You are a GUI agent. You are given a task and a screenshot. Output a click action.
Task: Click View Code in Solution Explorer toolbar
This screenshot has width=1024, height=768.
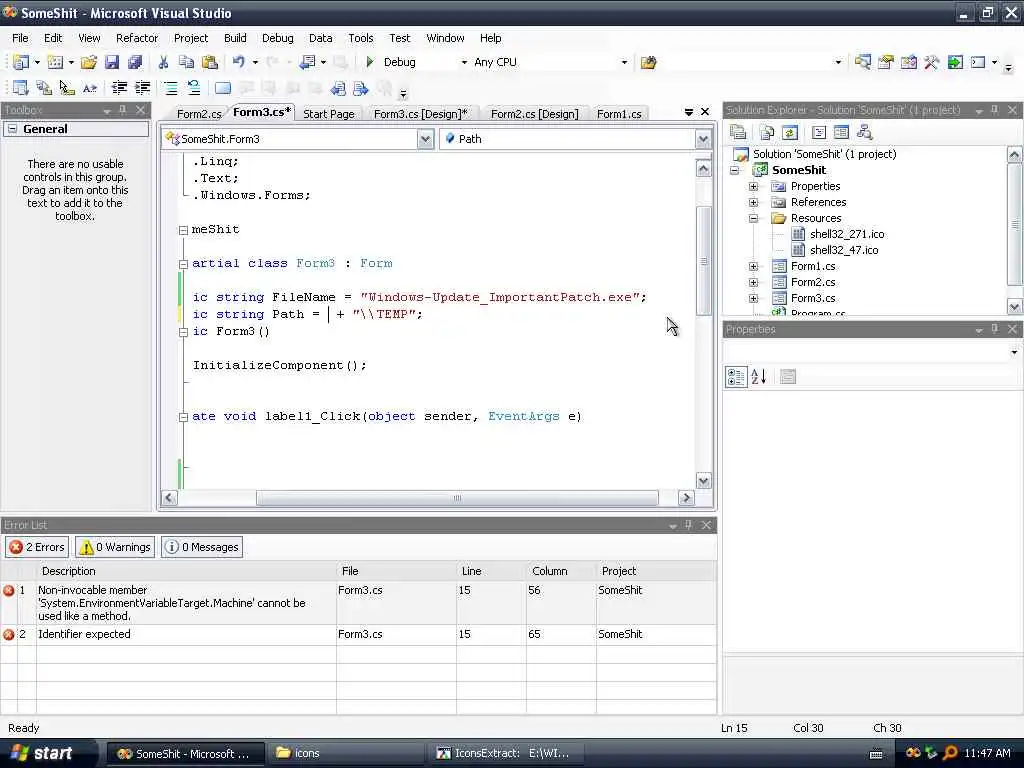(819, 133)
